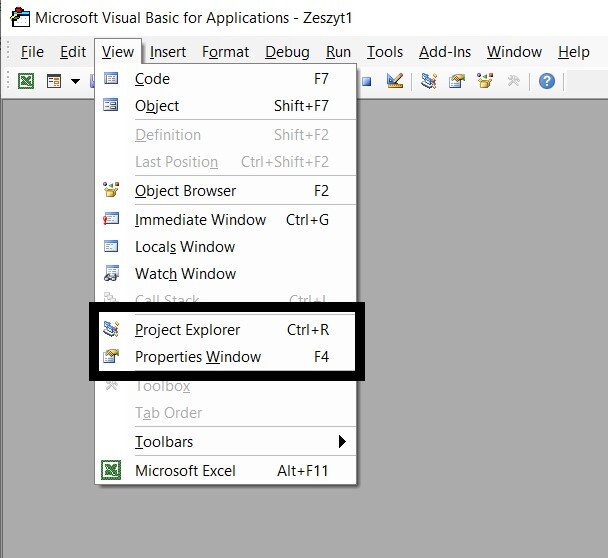Click the Toolbars submenu arrow
The width and height of the screenshot is (608, 558).
[342, 441]
